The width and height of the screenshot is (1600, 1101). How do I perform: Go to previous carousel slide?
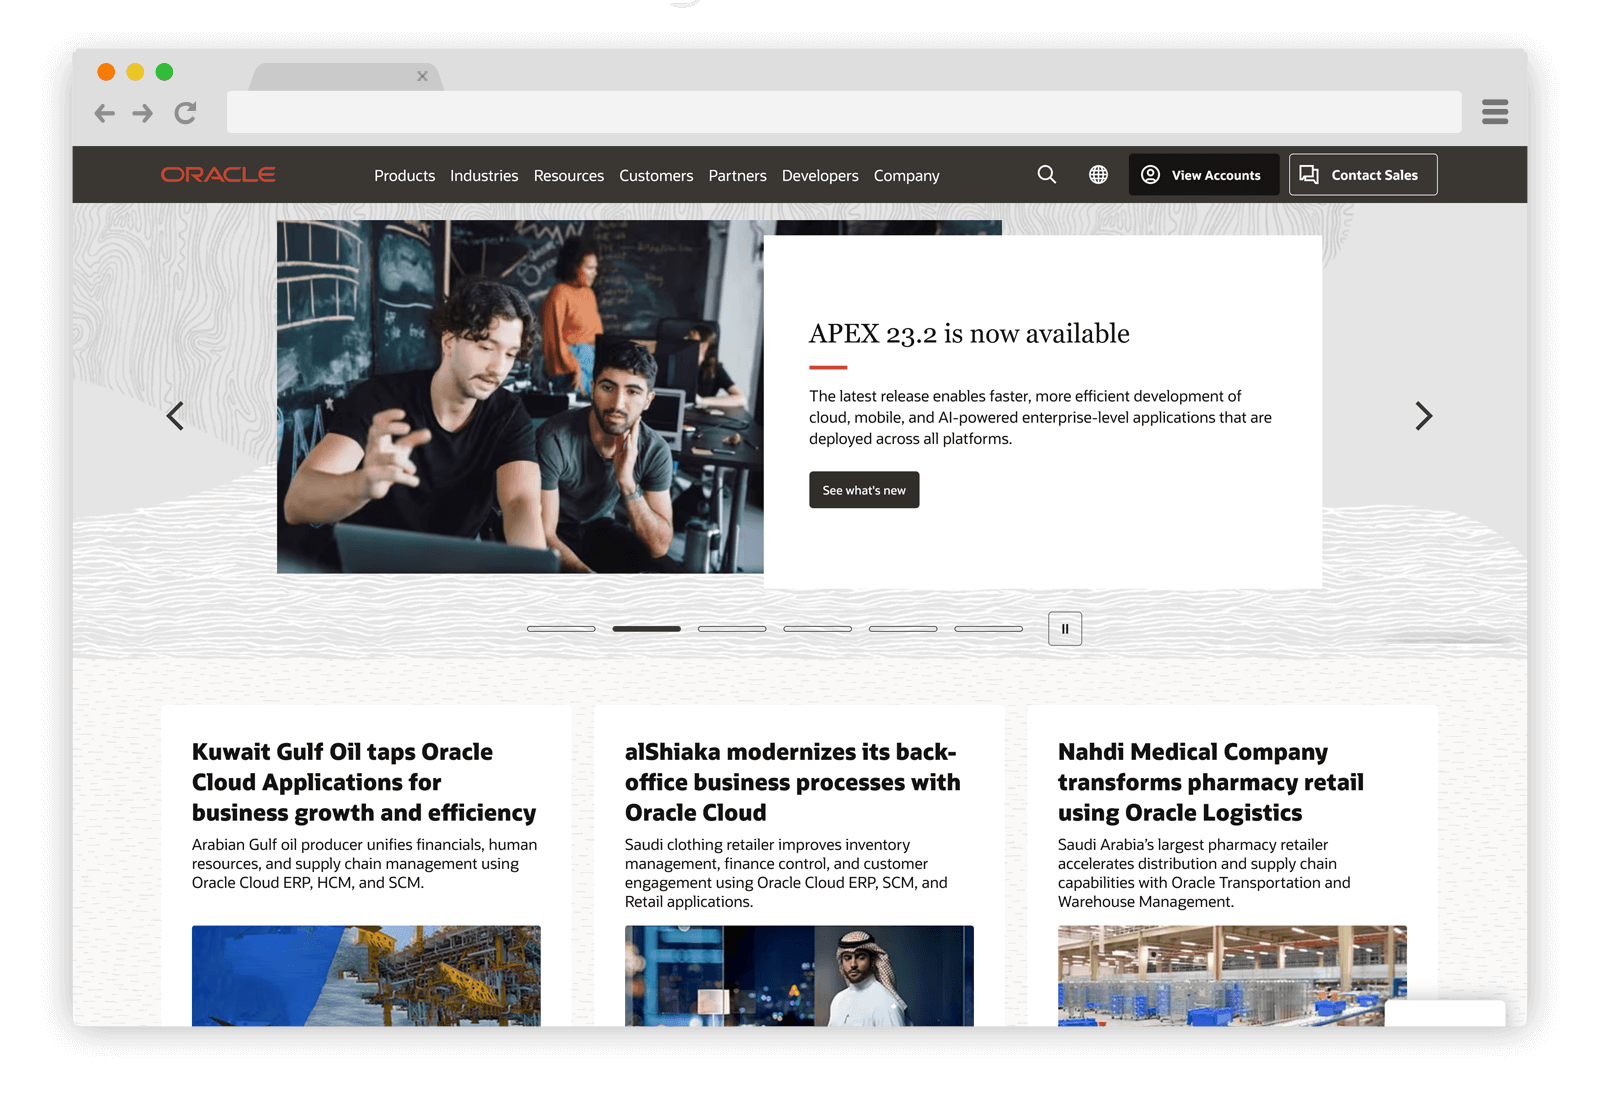click(175, 416)
